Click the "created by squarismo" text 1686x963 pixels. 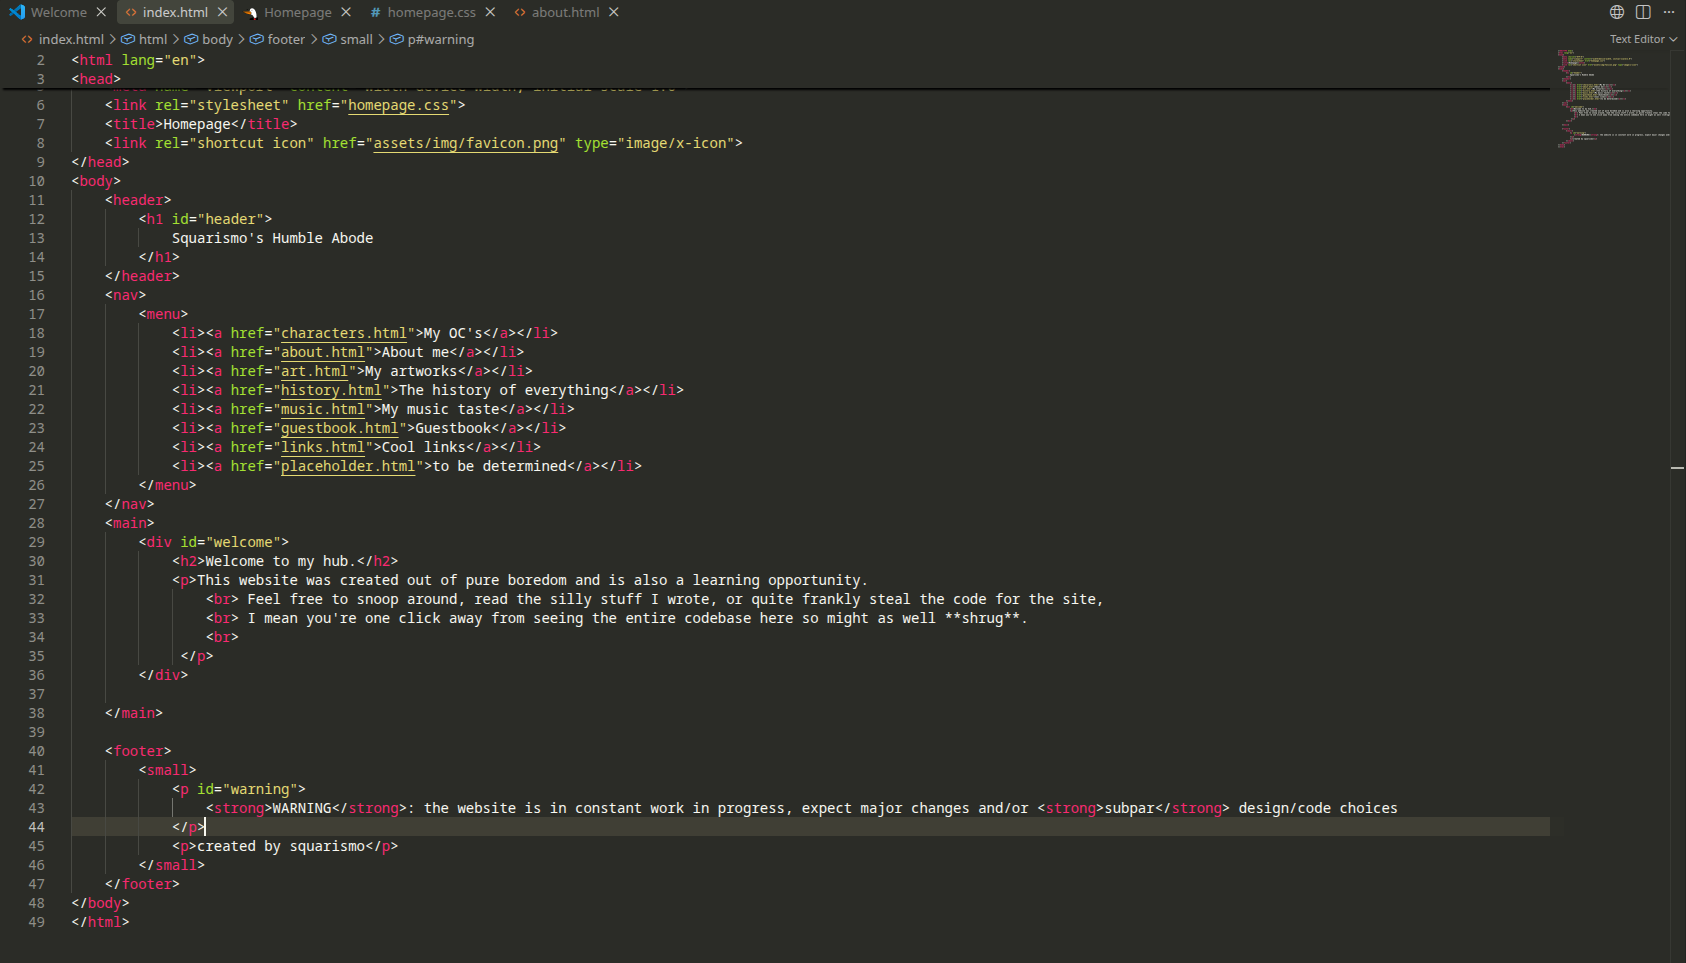[281, 846]
